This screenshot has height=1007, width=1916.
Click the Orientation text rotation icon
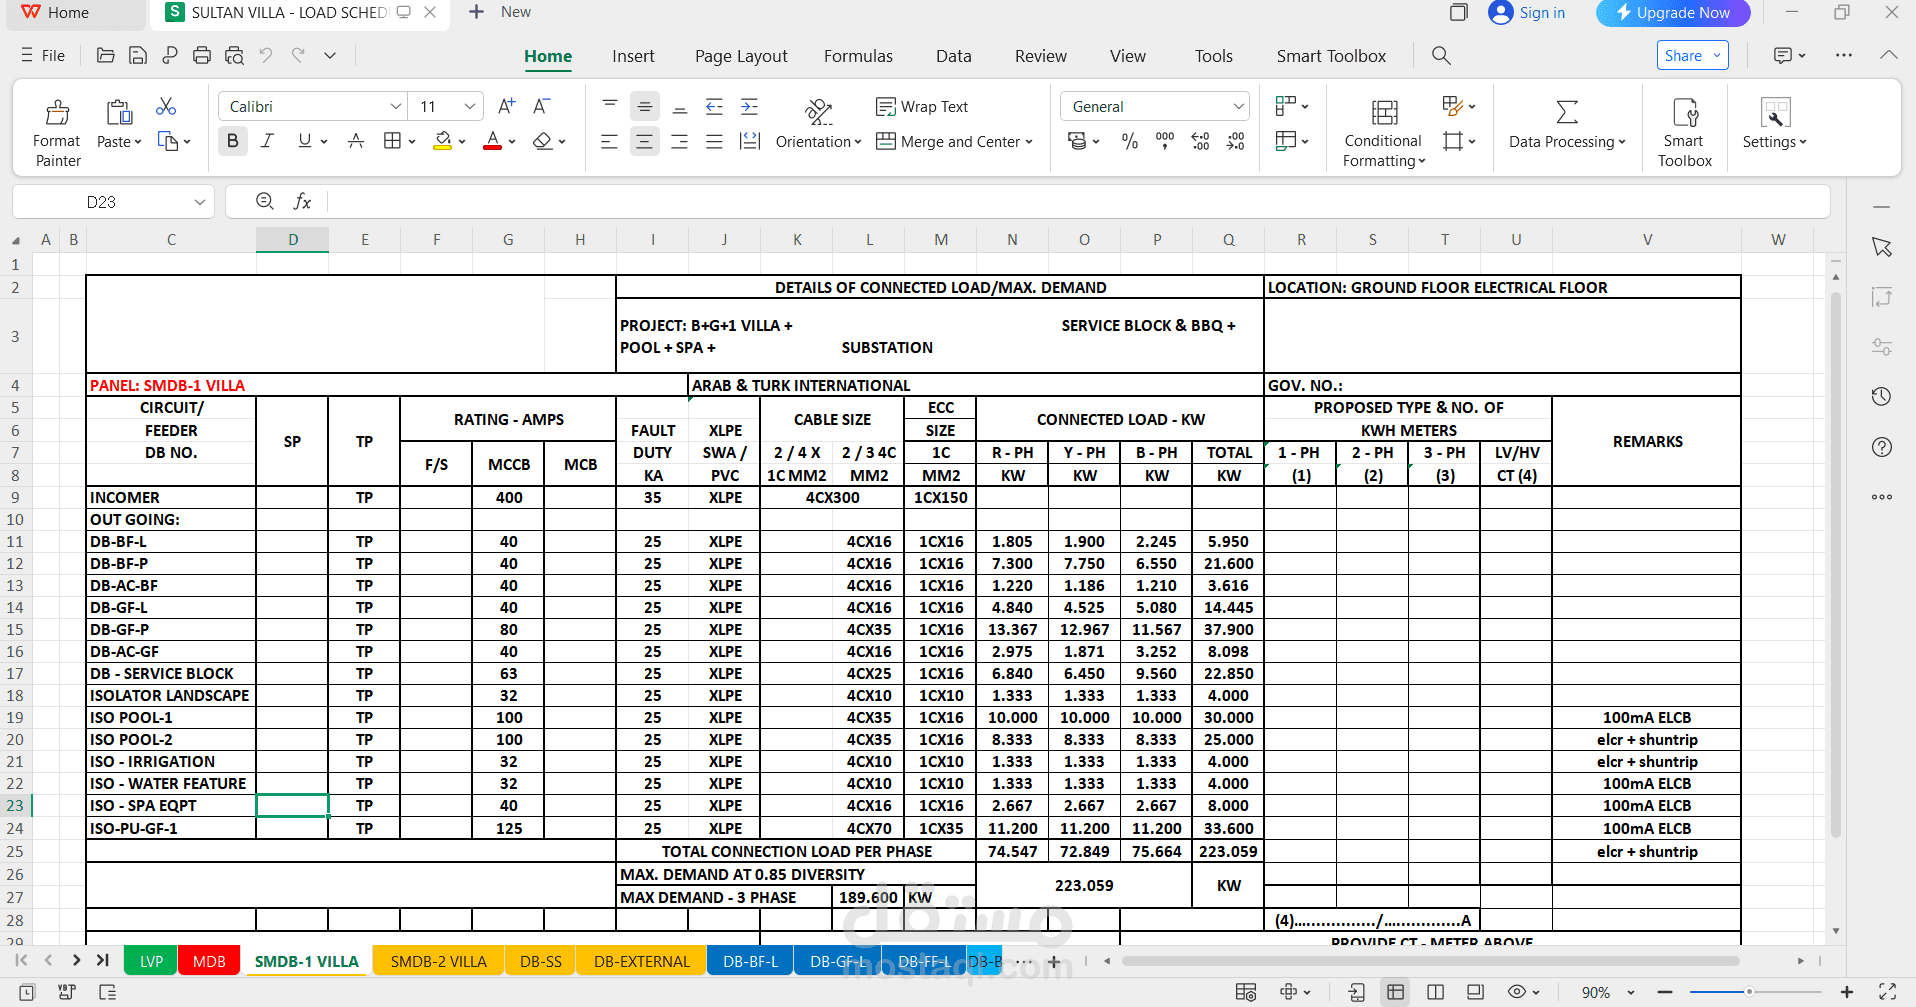[819, 111]
